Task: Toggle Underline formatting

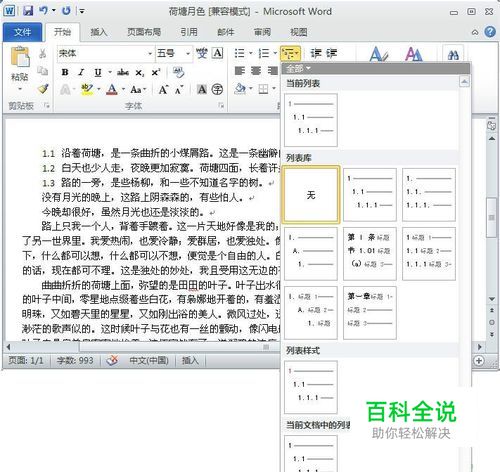Action: [x=98, y=72]
